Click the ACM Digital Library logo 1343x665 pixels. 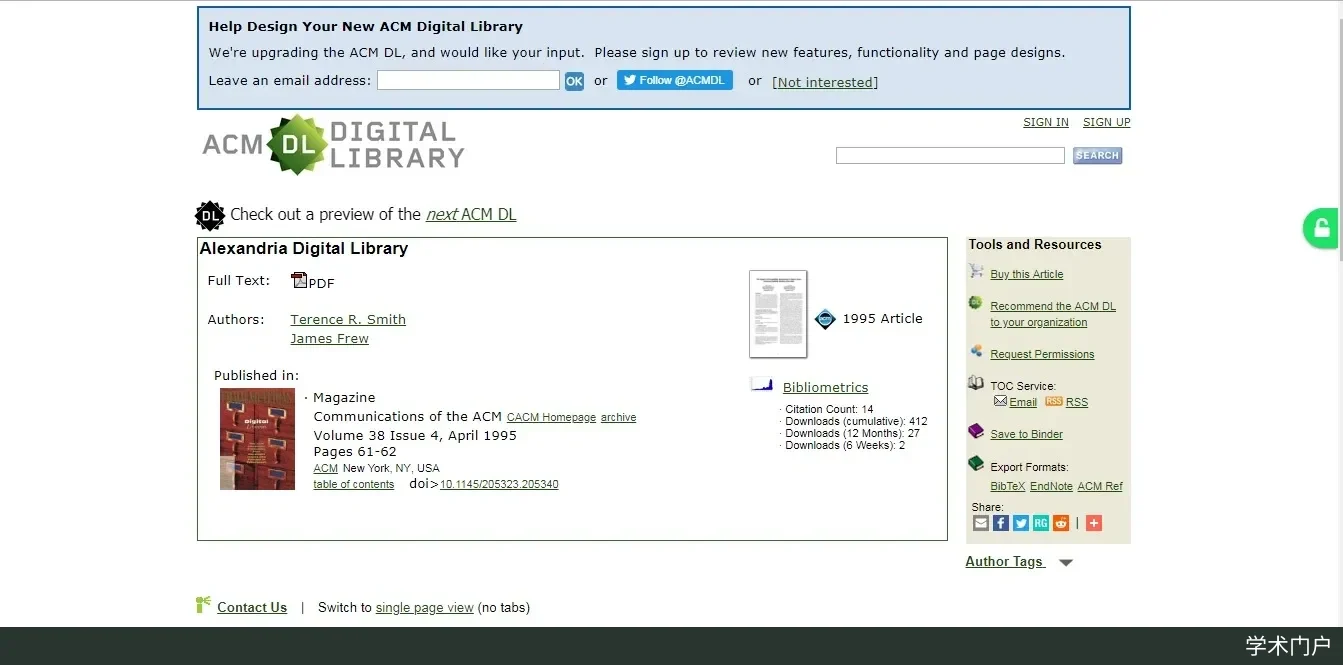[x=333, y=145]
